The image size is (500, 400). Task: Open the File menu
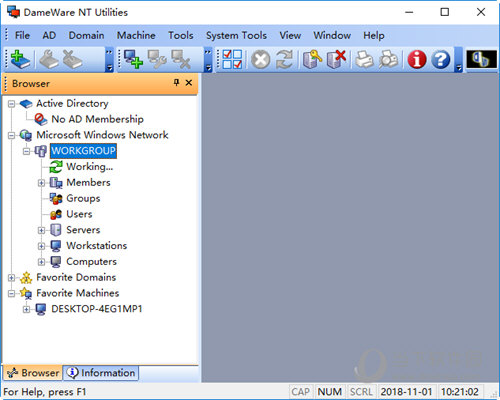[x=22, y=35]
